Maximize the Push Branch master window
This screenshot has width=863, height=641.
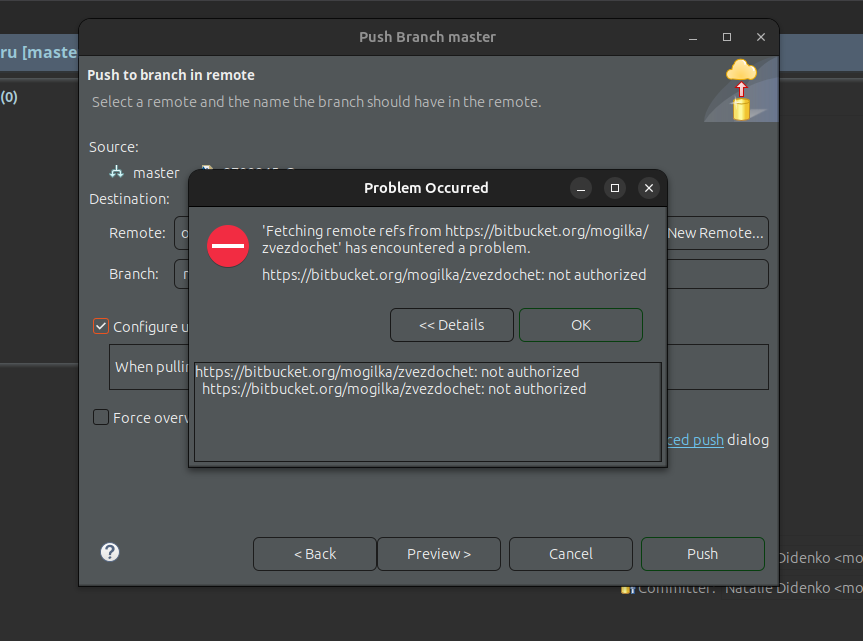point(727,37)
